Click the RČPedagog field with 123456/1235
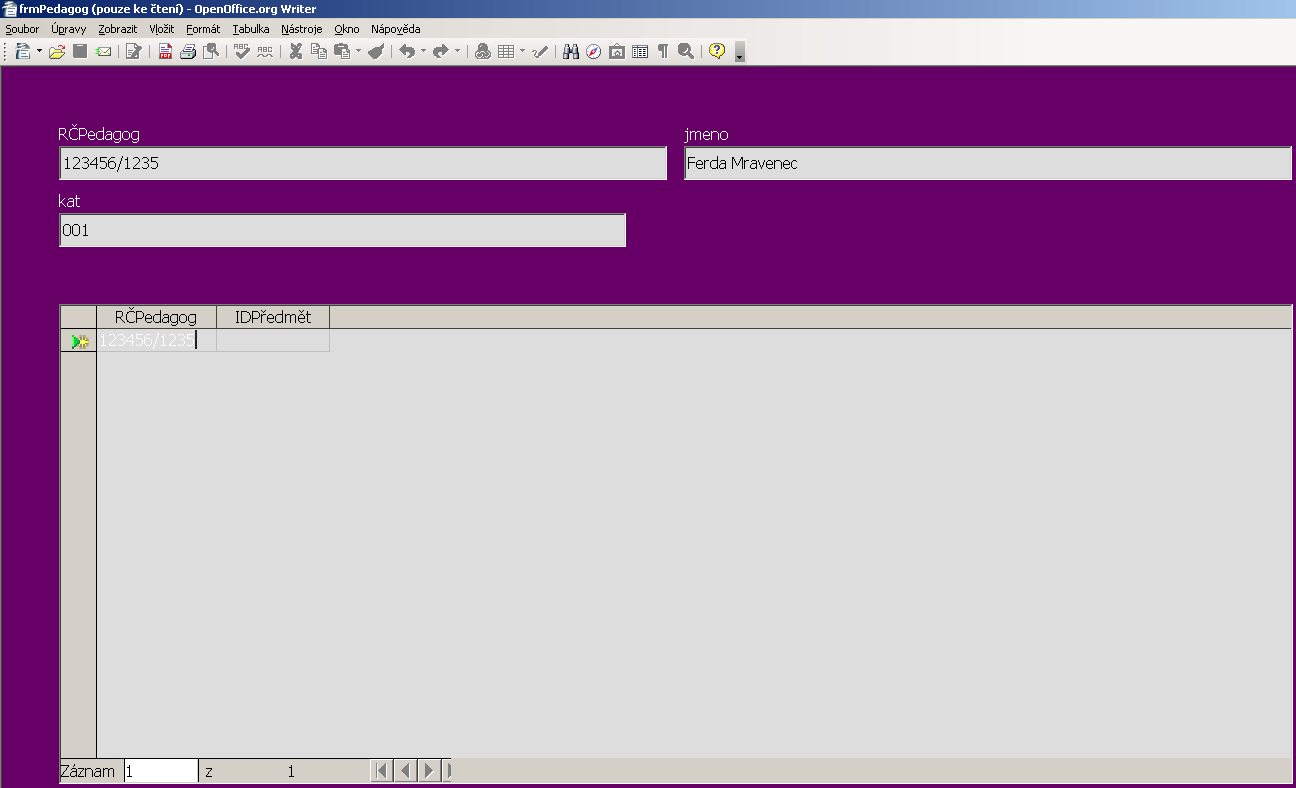 pyautogui.click(x=363, y=164)
